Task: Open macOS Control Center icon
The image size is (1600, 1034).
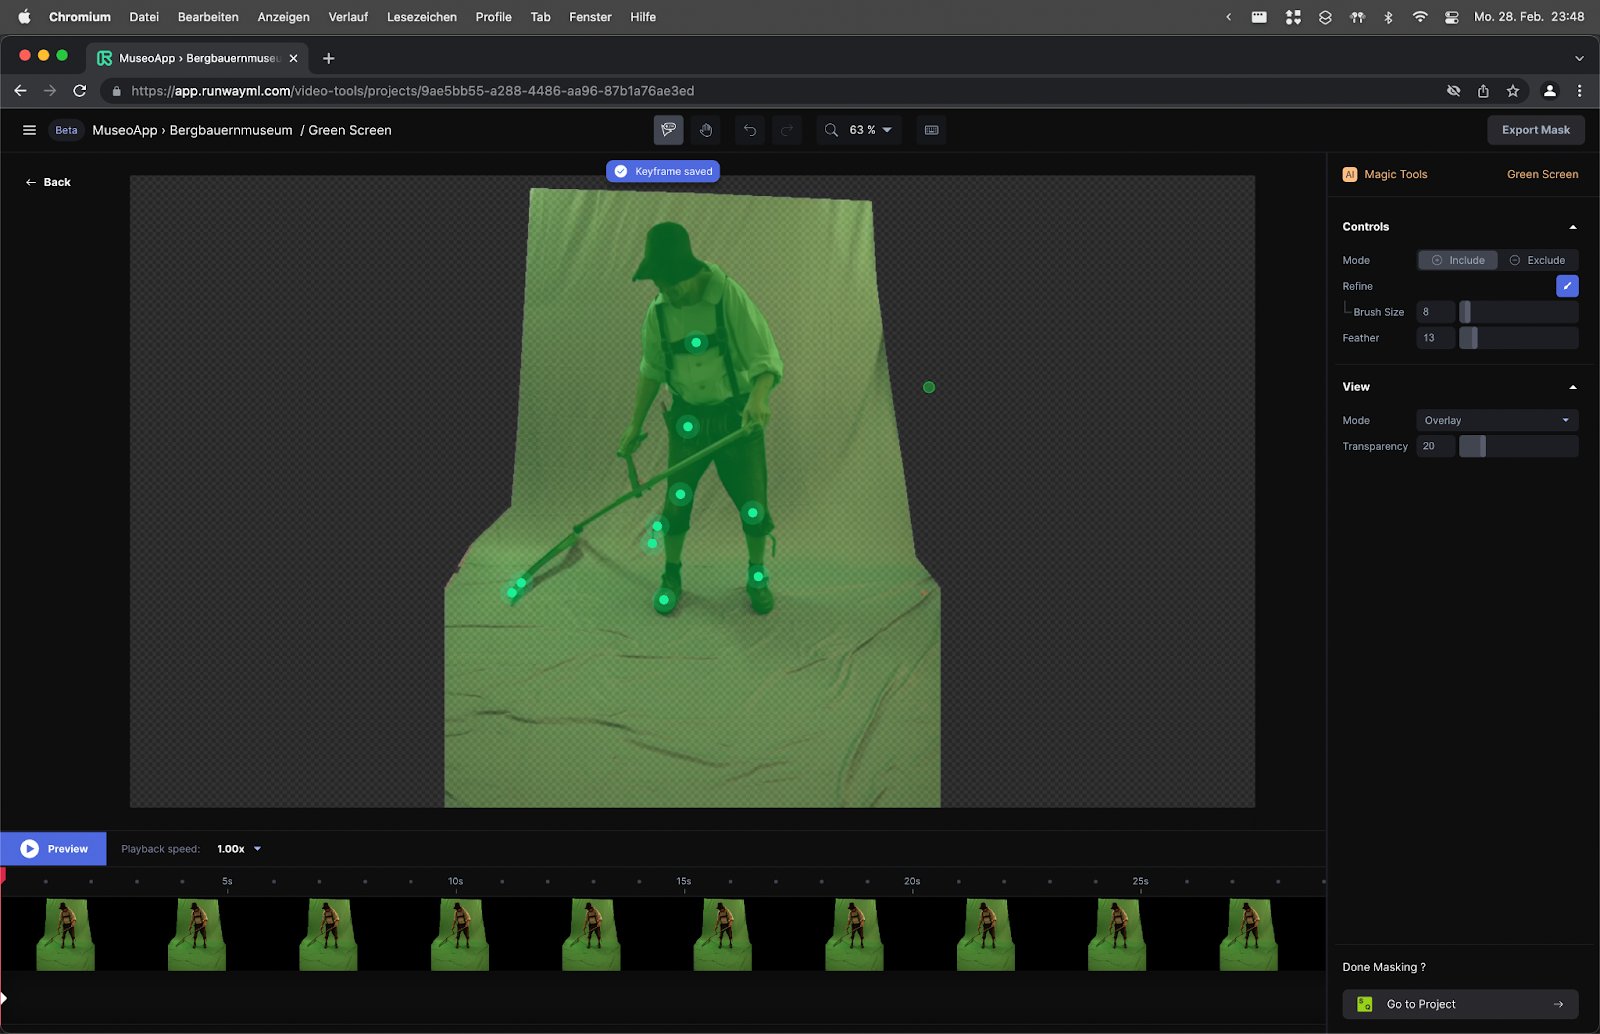Action: tap(1452, 17)
